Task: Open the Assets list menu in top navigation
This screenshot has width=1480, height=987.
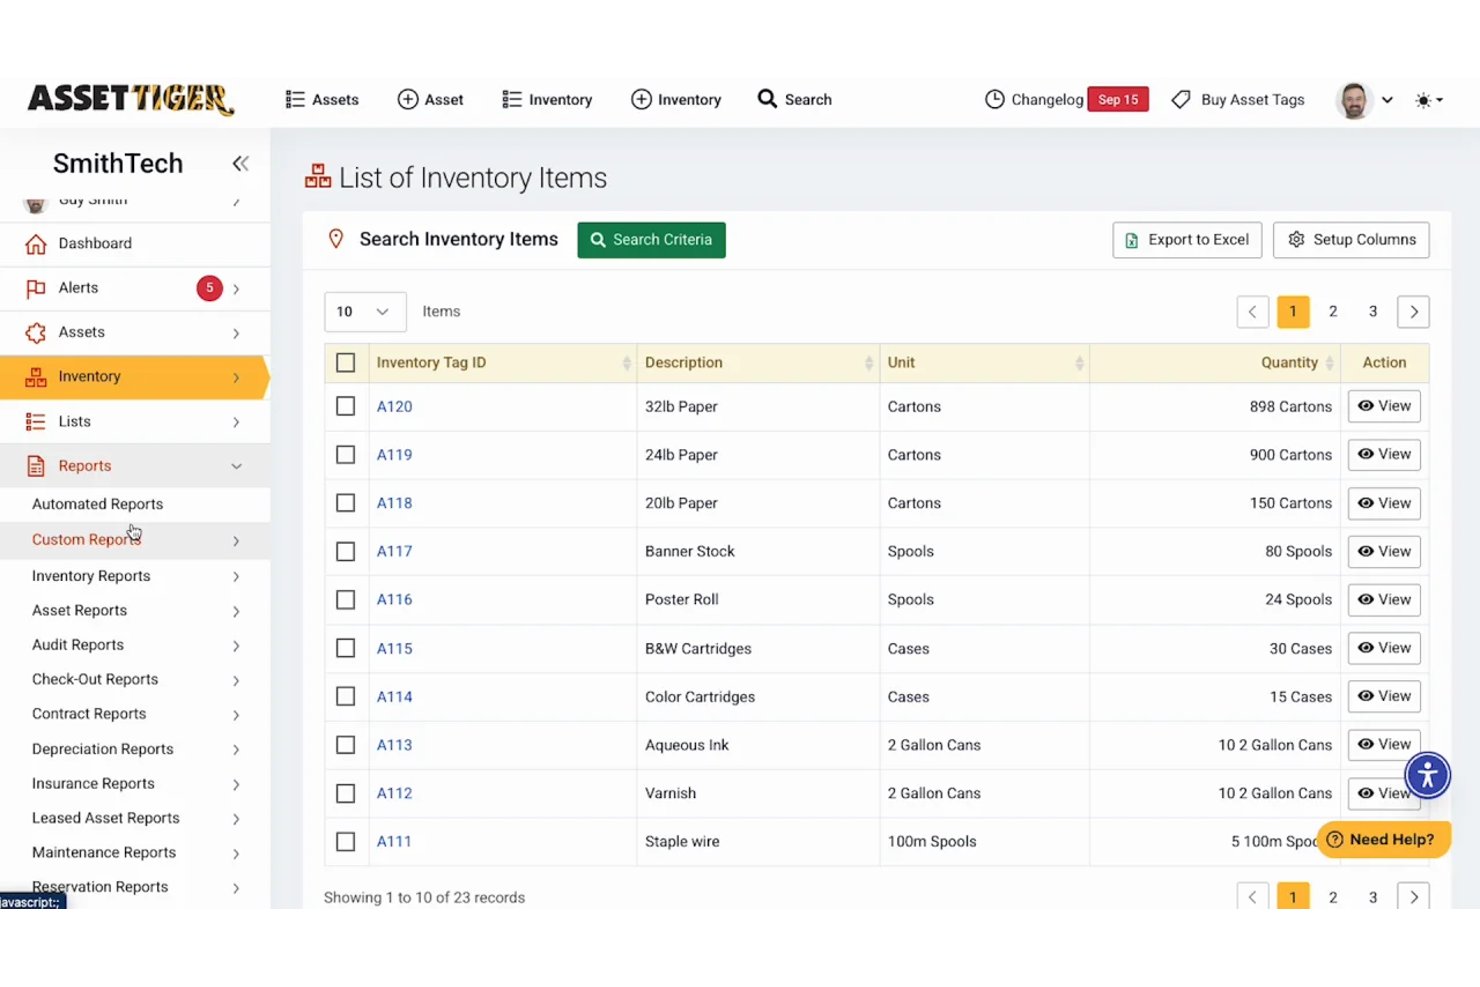Action: pos(322,100)
